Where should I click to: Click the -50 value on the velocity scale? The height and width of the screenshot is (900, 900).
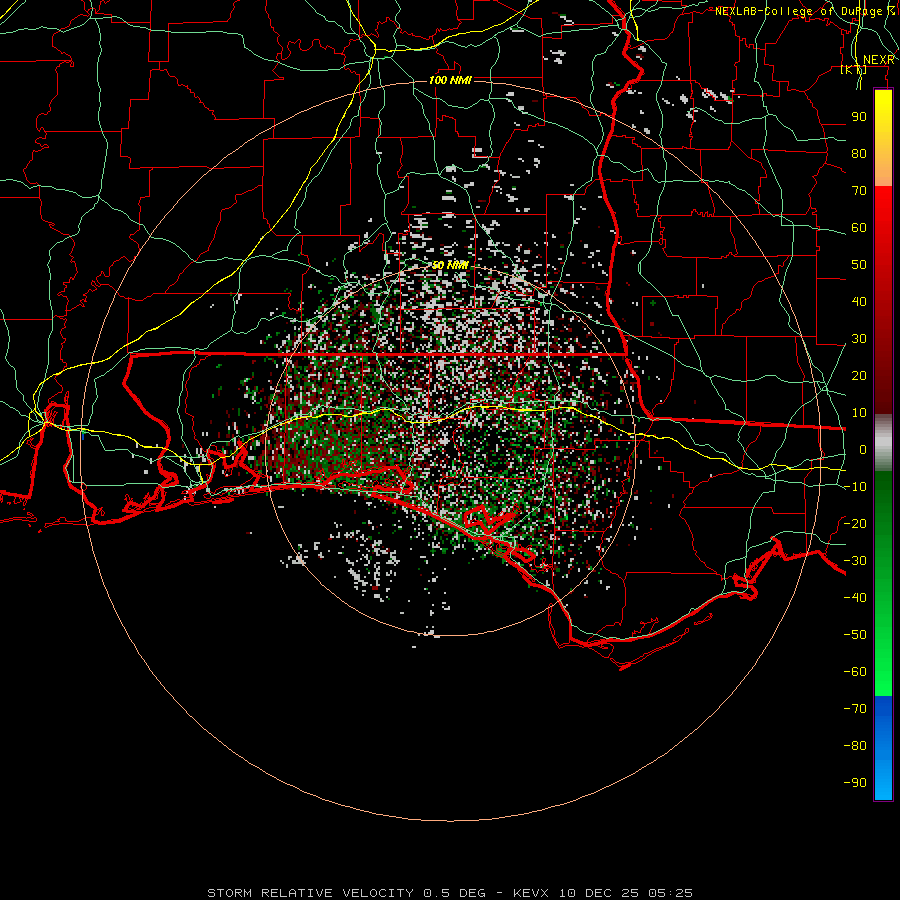[x=855, y=635]
